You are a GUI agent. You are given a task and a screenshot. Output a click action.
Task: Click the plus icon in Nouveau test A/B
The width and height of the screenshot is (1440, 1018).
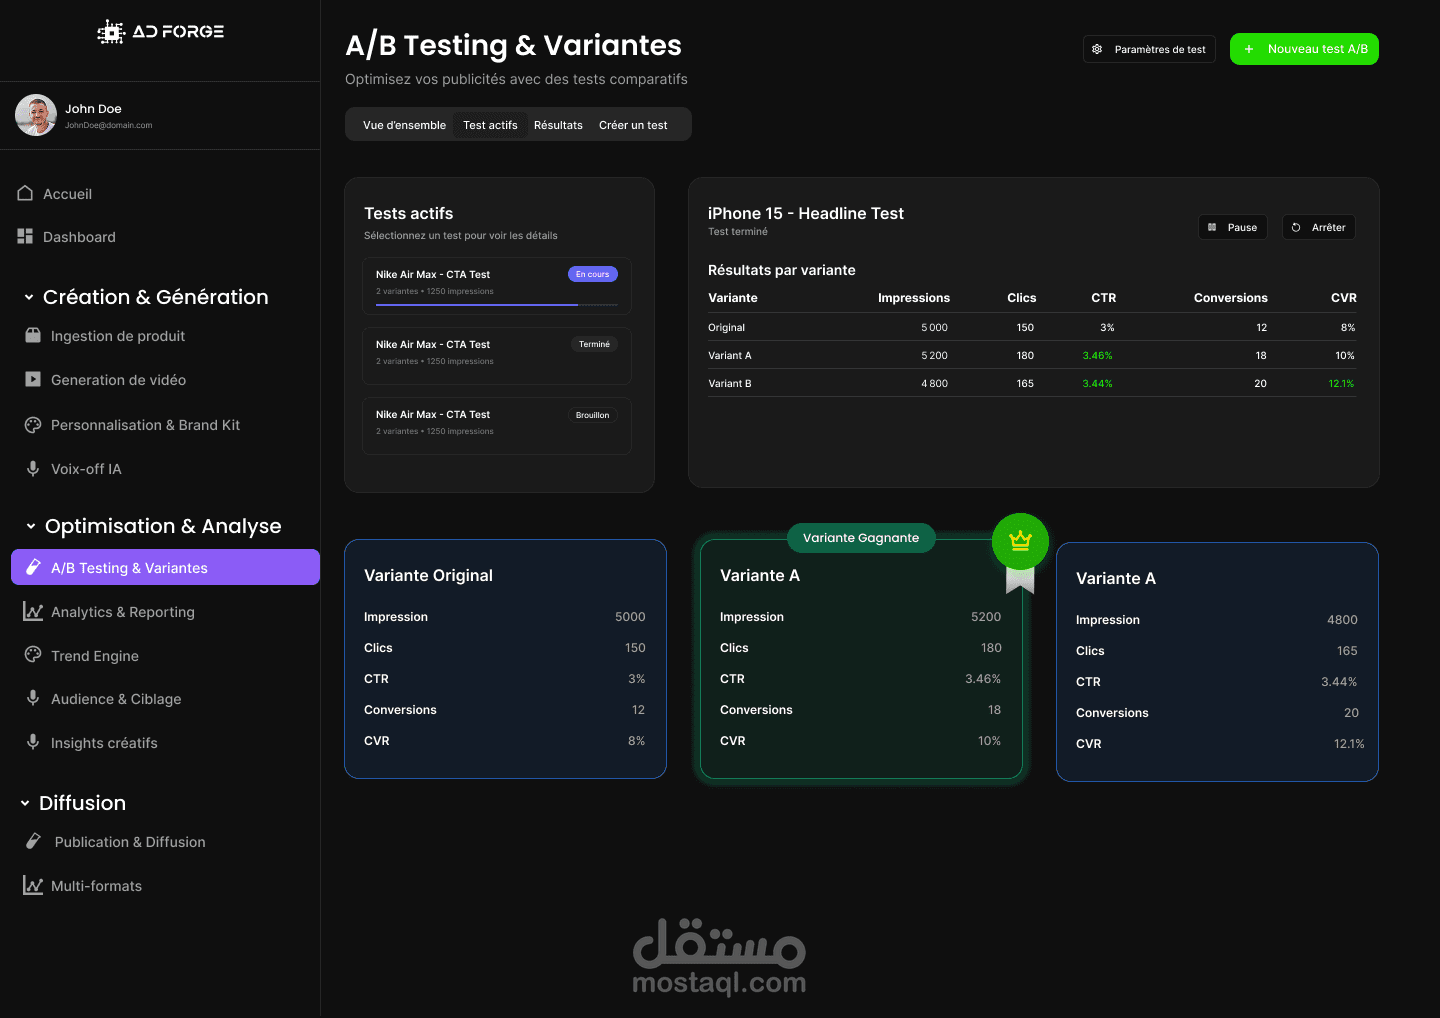(1249, 49)
